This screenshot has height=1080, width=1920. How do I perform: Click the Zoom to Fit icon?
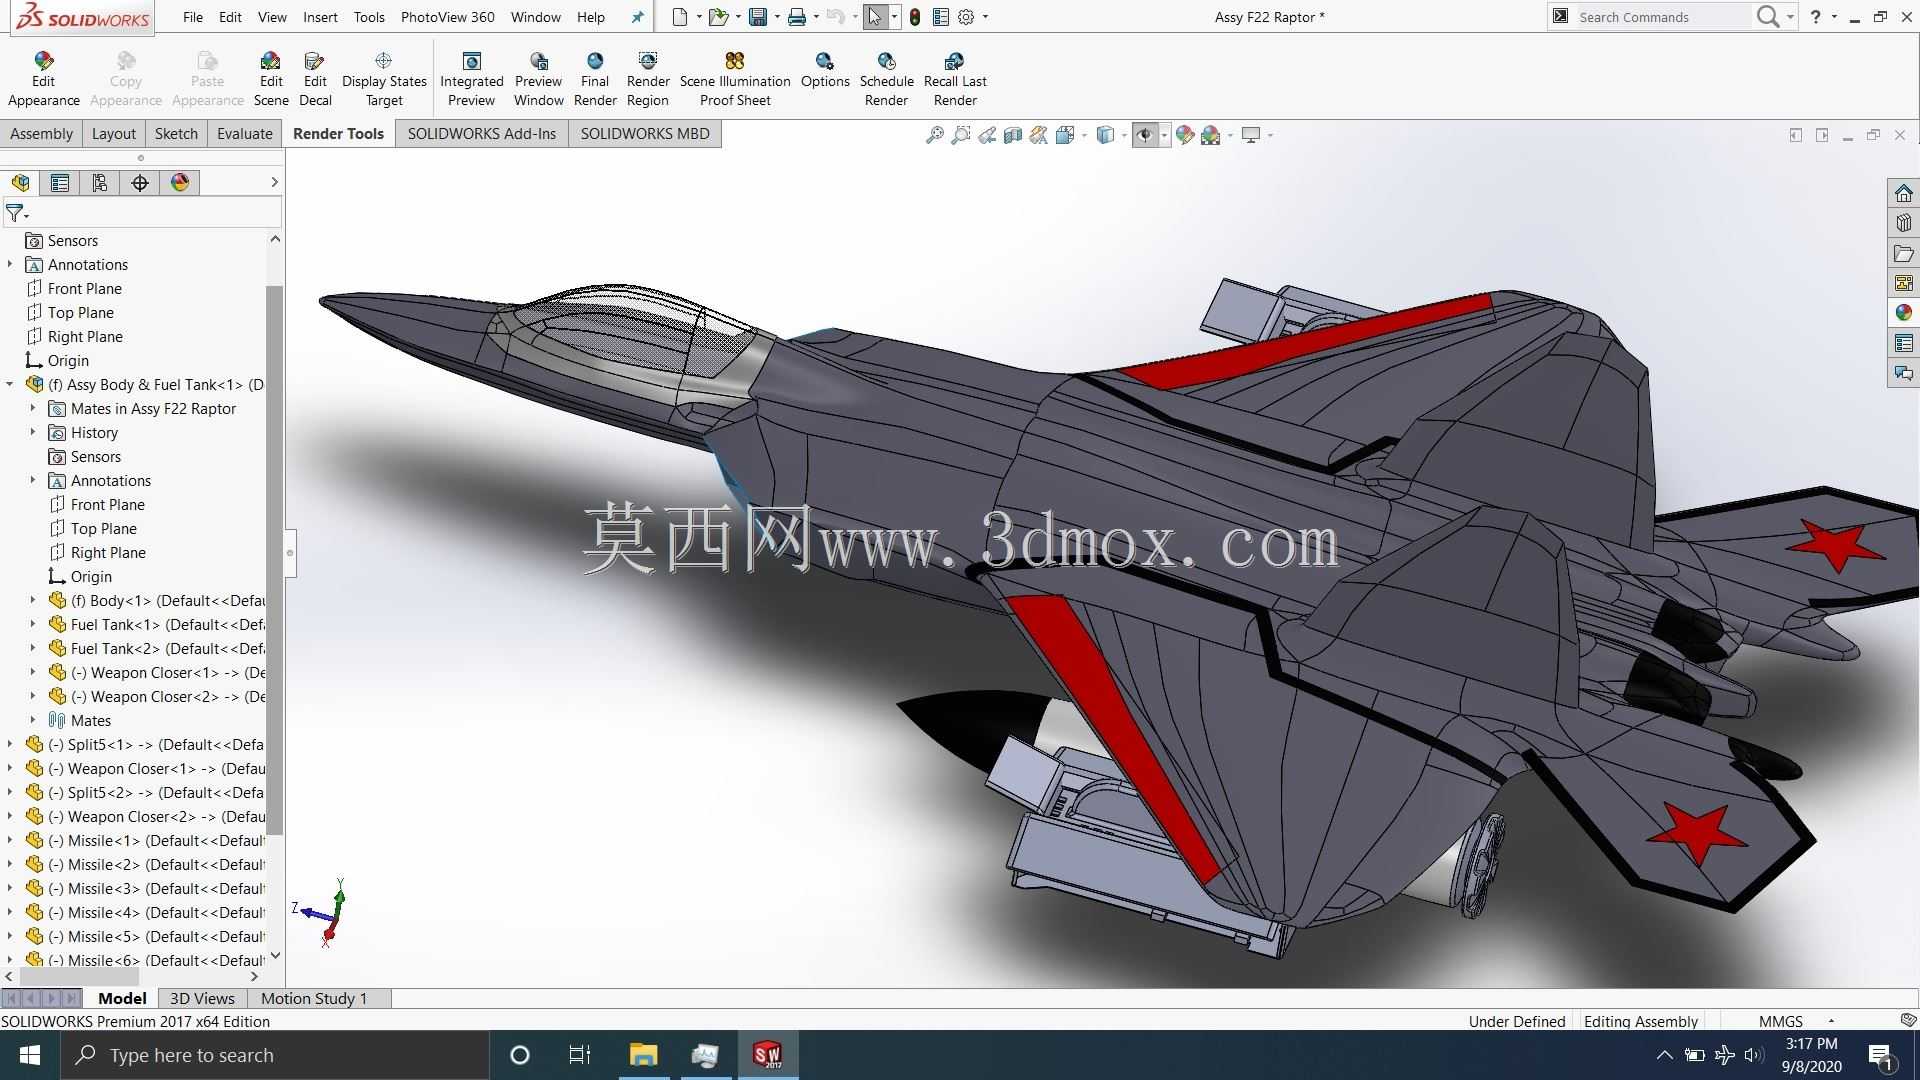[x=935, y=135]
